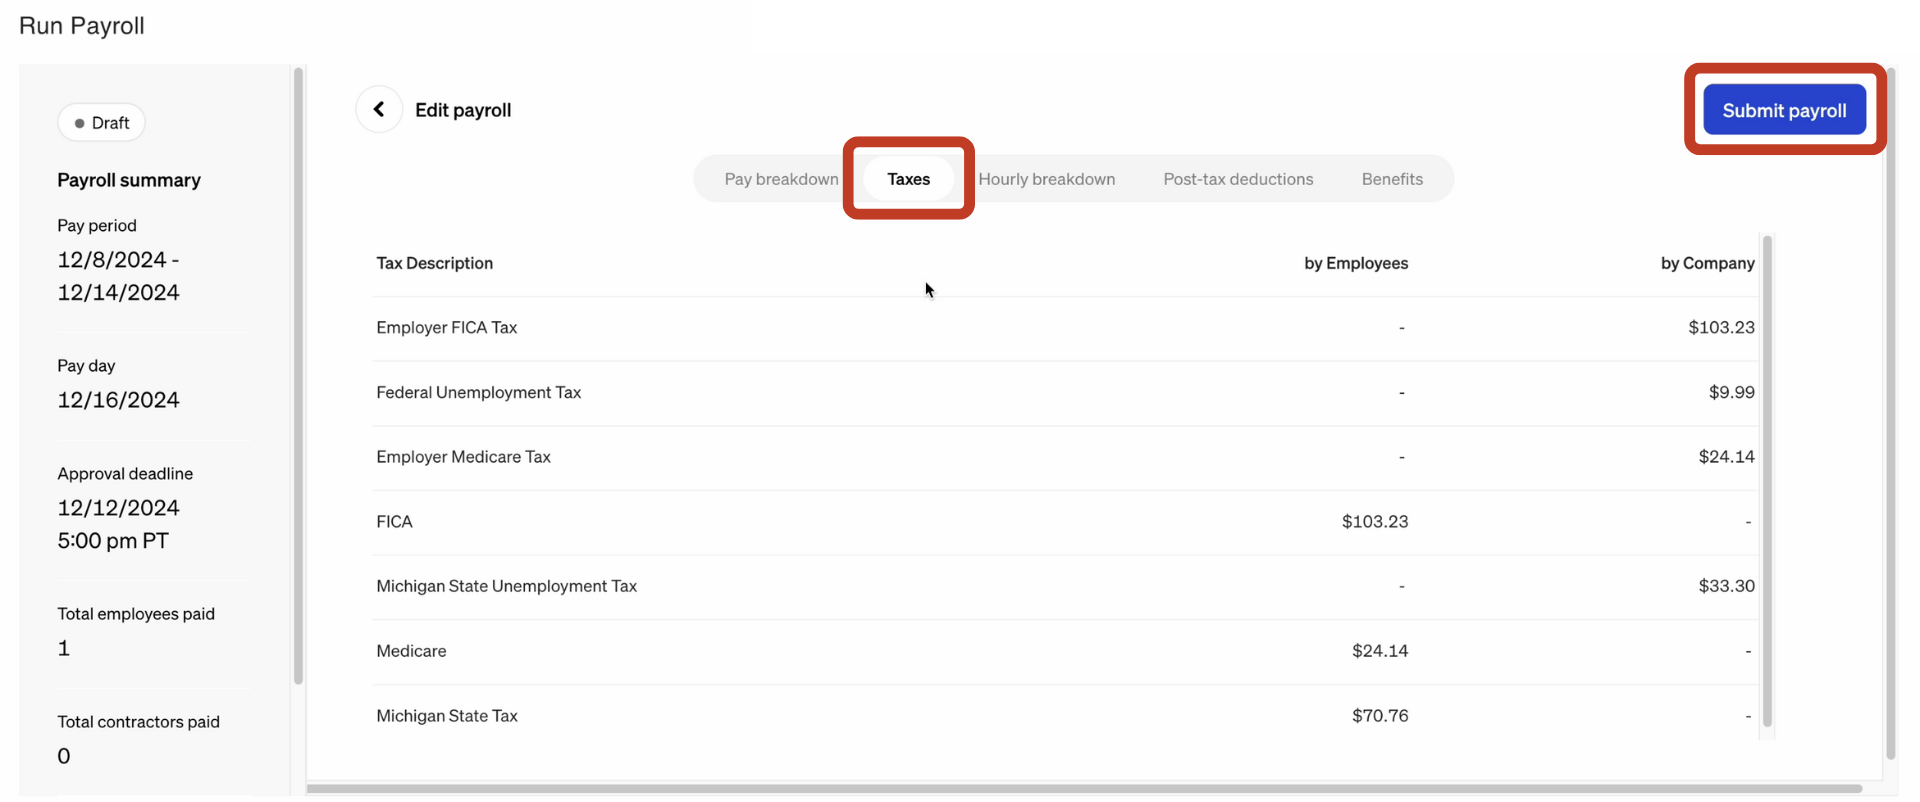Click the page's right edge scrollbar
The width and height of the screenshot is (1920, 802).
click(x=1891, y=412)
